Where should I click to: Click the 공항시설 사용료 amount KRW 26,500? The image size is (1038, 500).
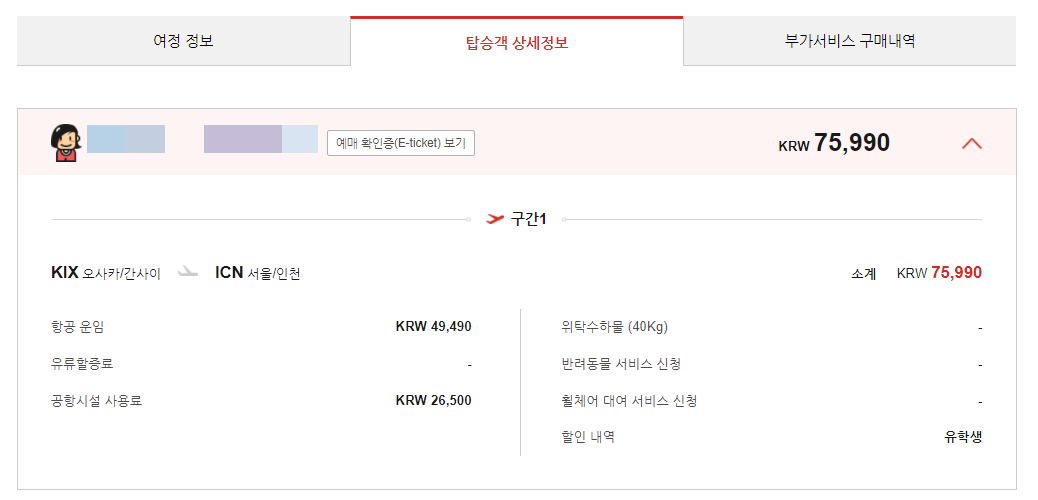pos(434,400)
